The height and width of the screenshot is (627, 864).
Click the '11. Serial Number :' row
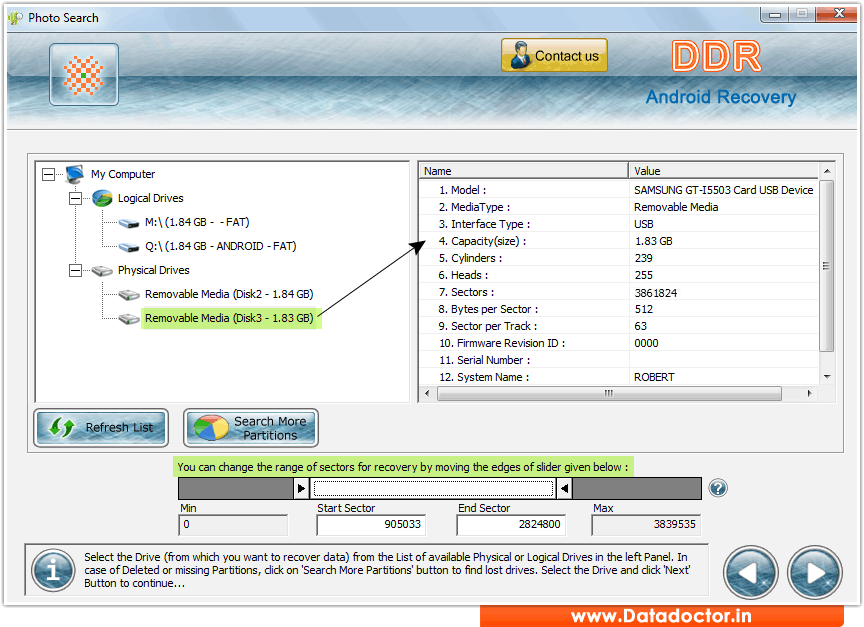coord(618,360)
